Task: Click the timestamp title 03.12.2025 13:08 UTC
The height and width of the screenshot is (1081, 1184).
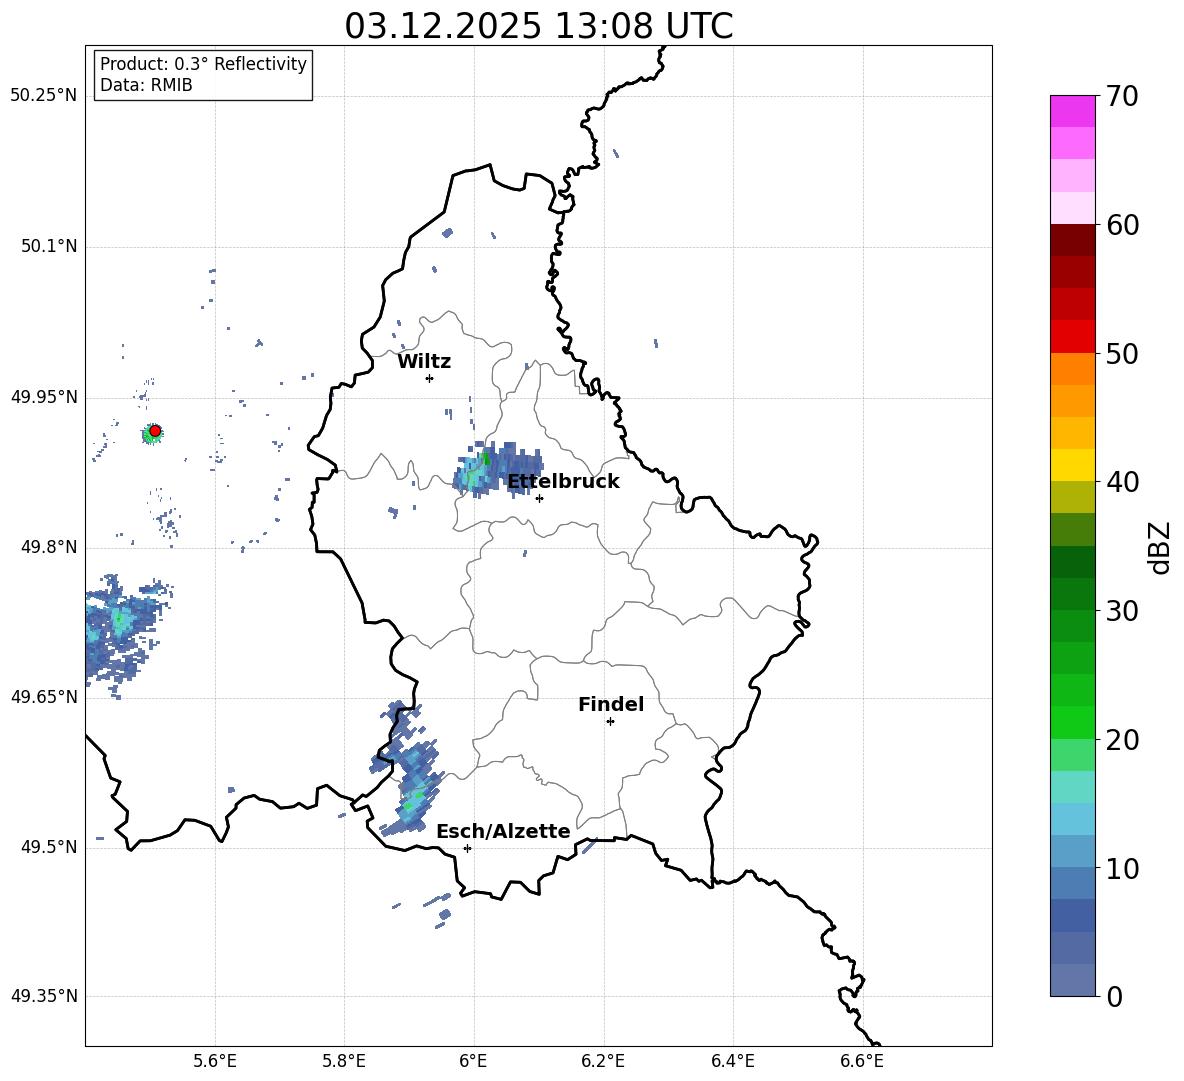Action: click(538, 26)
